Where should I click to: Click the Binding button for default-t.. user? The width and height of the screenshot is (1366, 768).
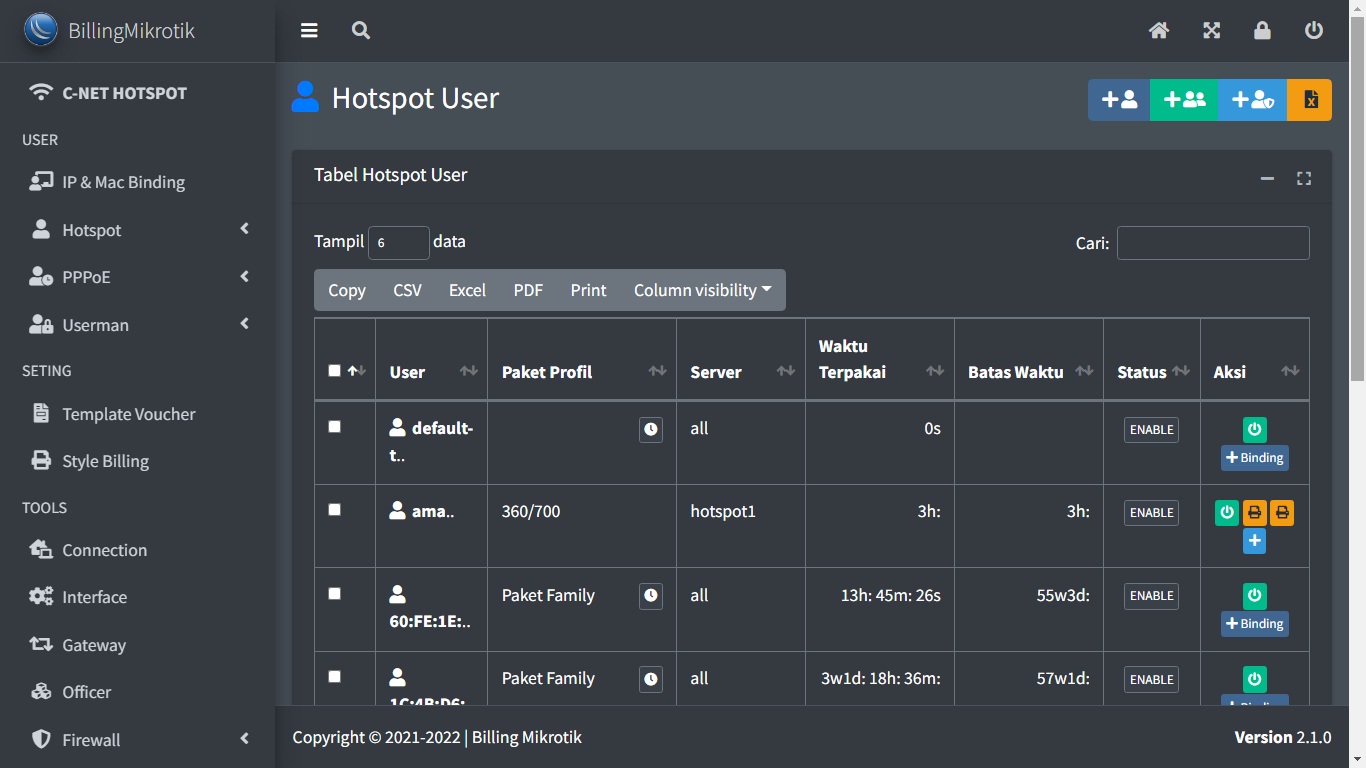point(1254,458)
